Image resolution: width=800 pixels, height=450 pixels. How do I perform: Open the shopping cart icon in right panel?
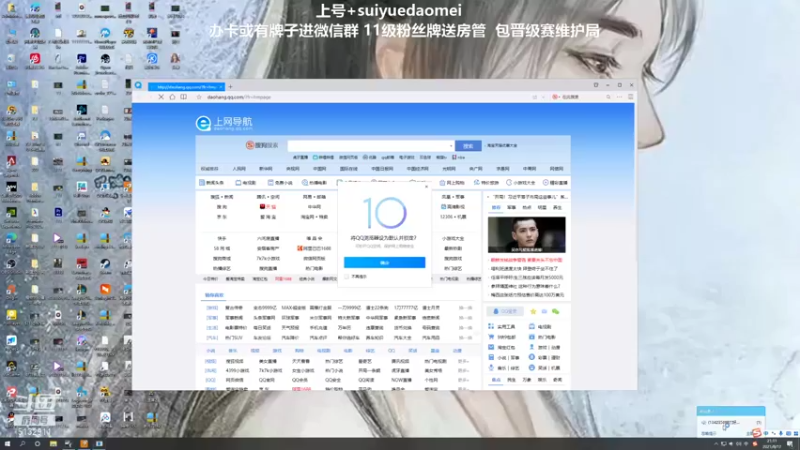pos(491,337)
